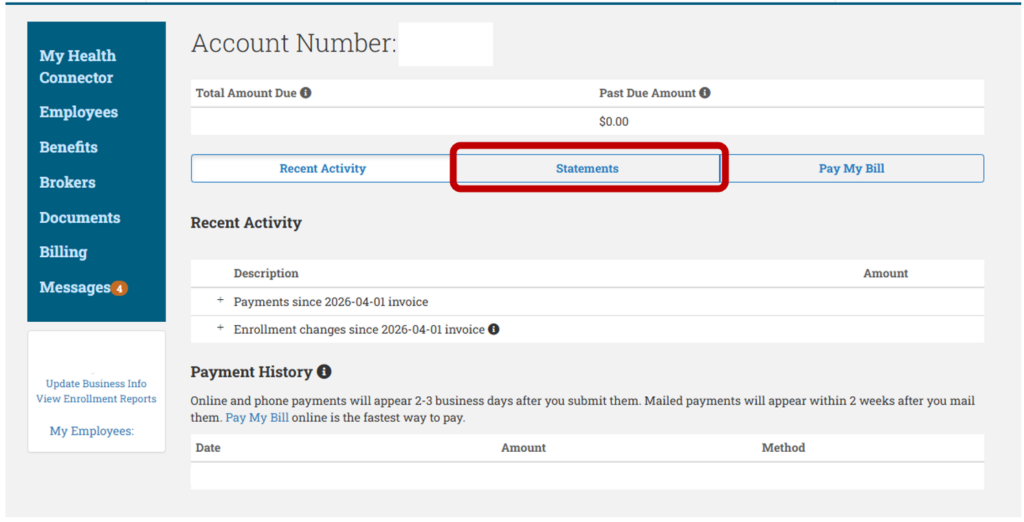The height and width of the screenshot is (522, 1024).
Task: Click the Date column header
Action: point(208,448)
